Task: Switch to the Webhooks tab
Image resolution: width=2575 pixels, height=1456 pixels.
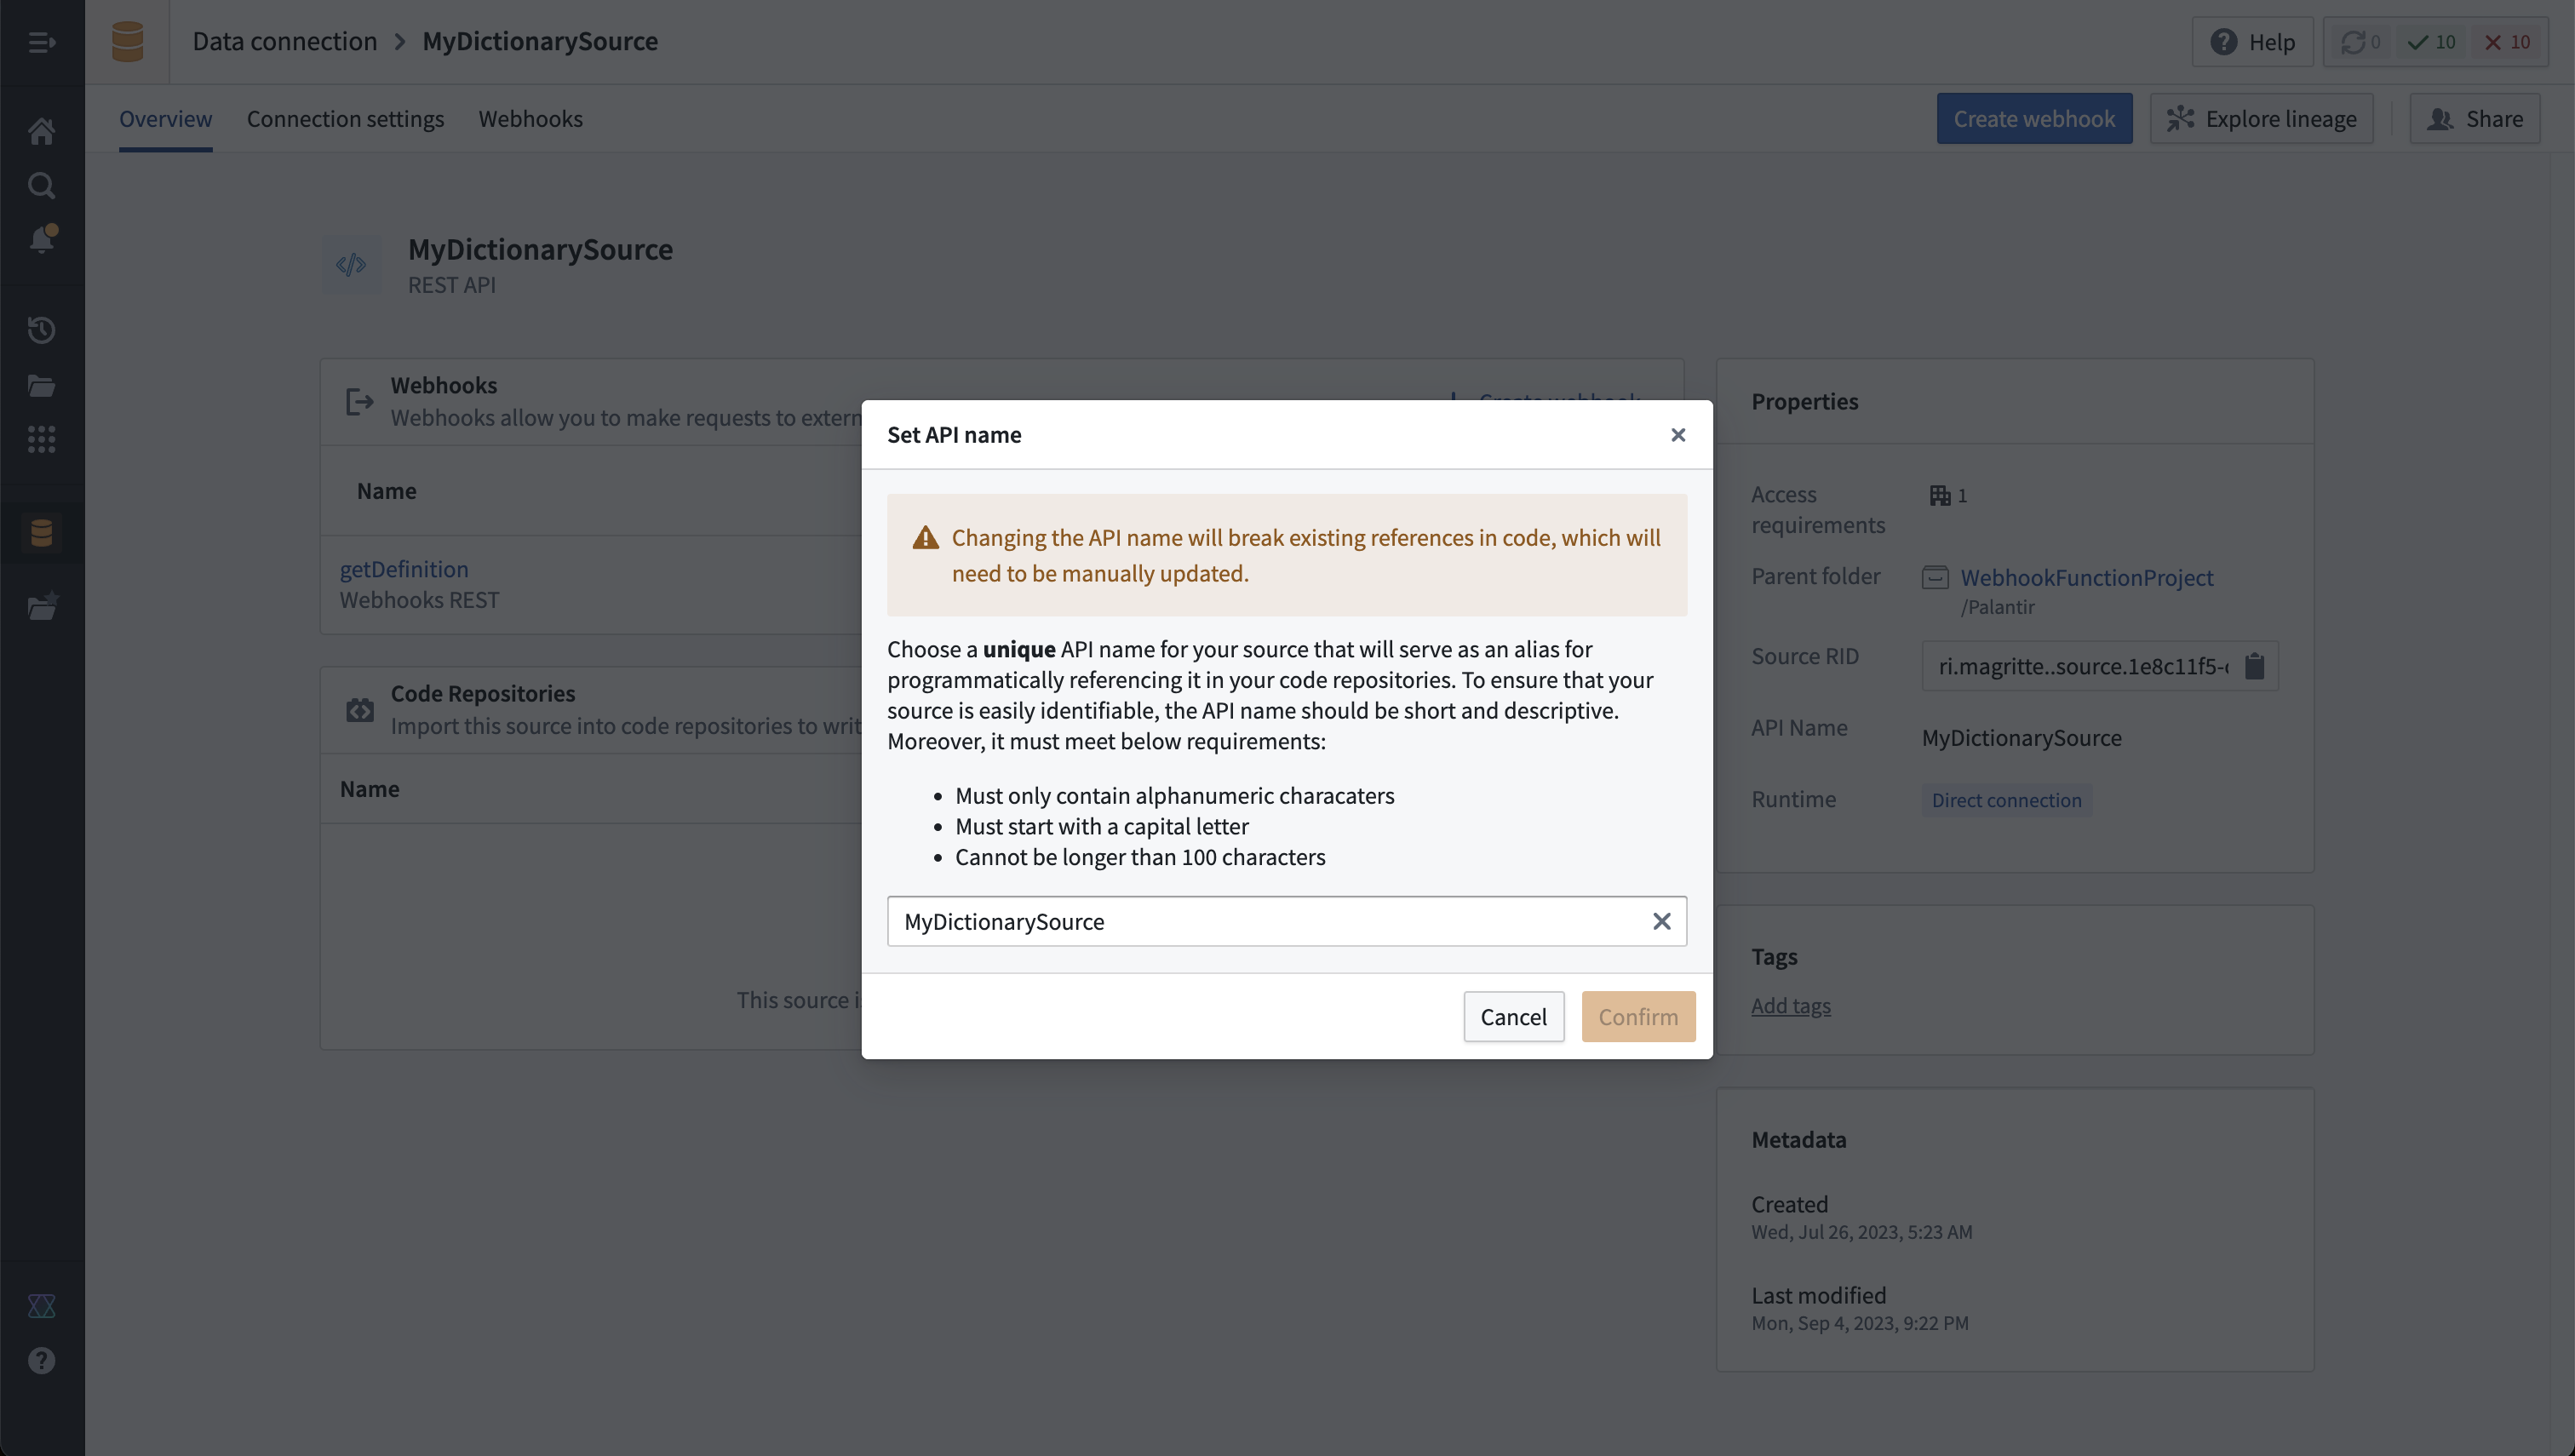Action: click(530, 118)
